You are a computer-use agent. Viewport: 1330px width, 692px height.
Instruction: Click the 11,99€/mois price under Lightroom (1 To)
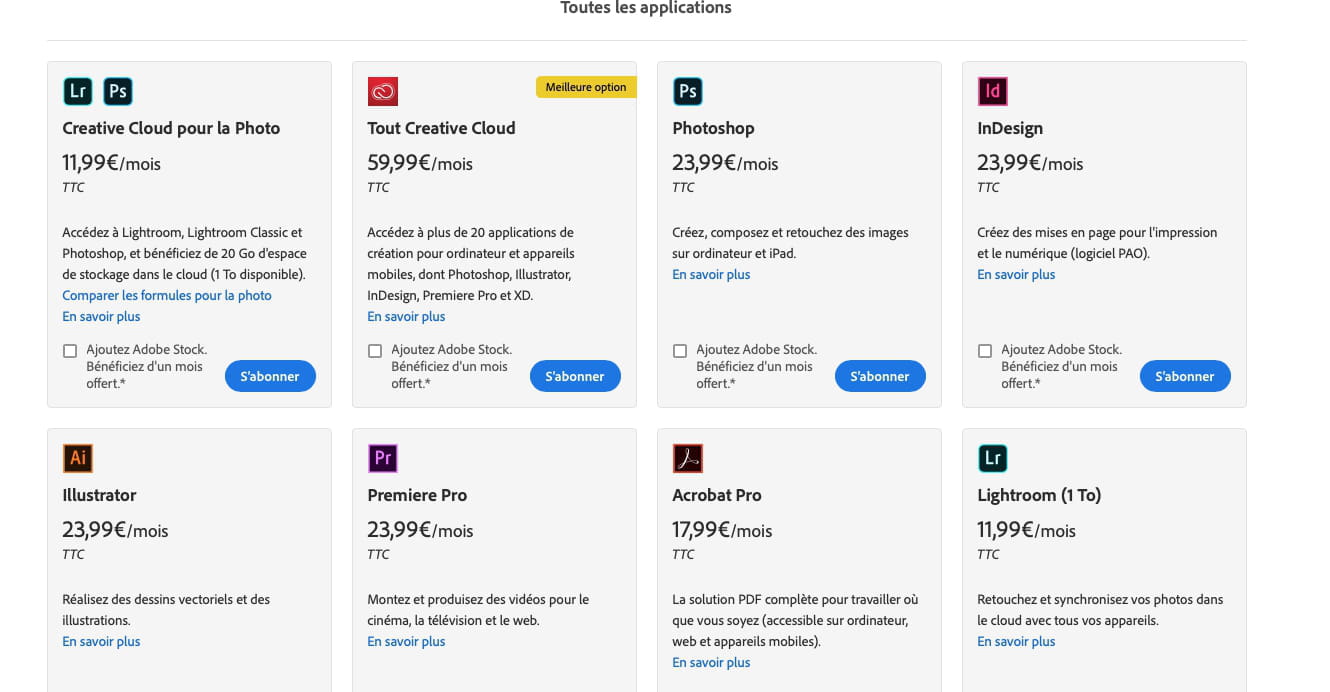click(x=1026, y=530)
